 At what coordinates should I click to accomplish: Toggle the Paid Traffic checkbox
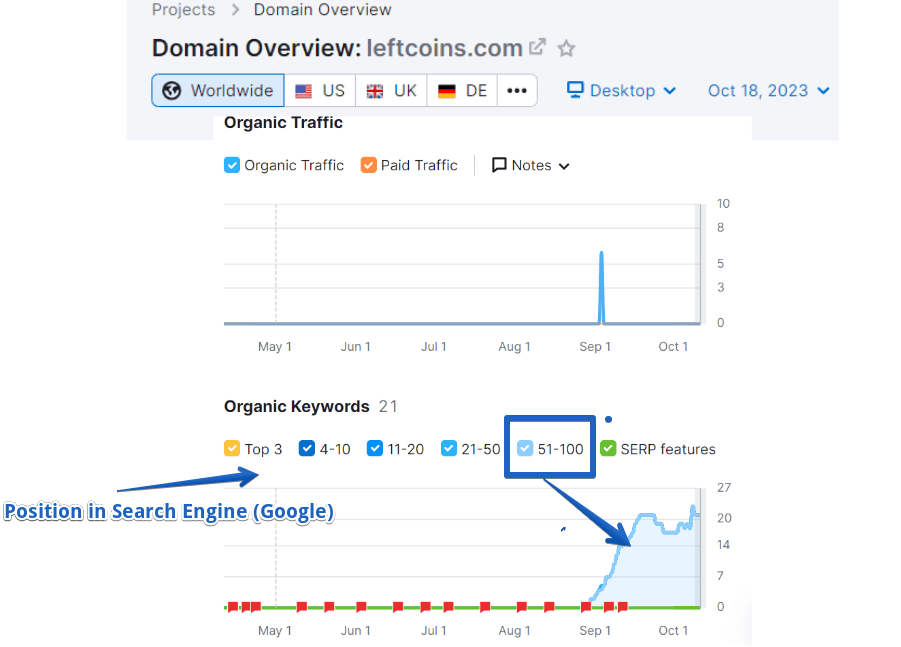[x=368, y=165]
